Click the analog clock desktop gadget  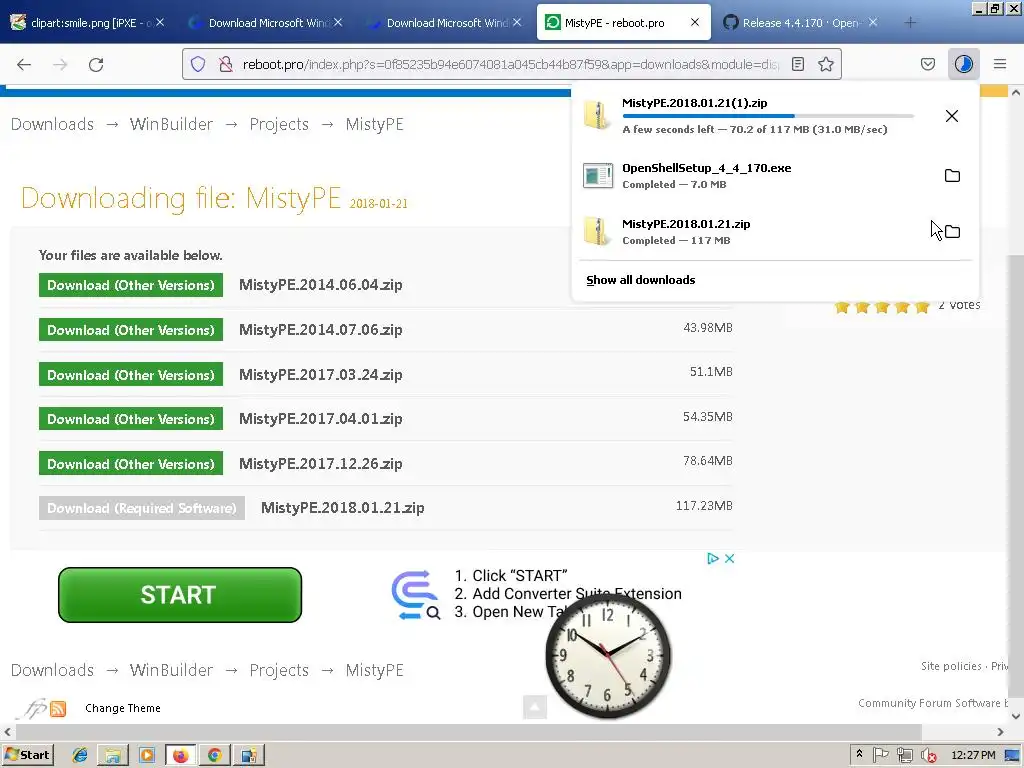608,655
